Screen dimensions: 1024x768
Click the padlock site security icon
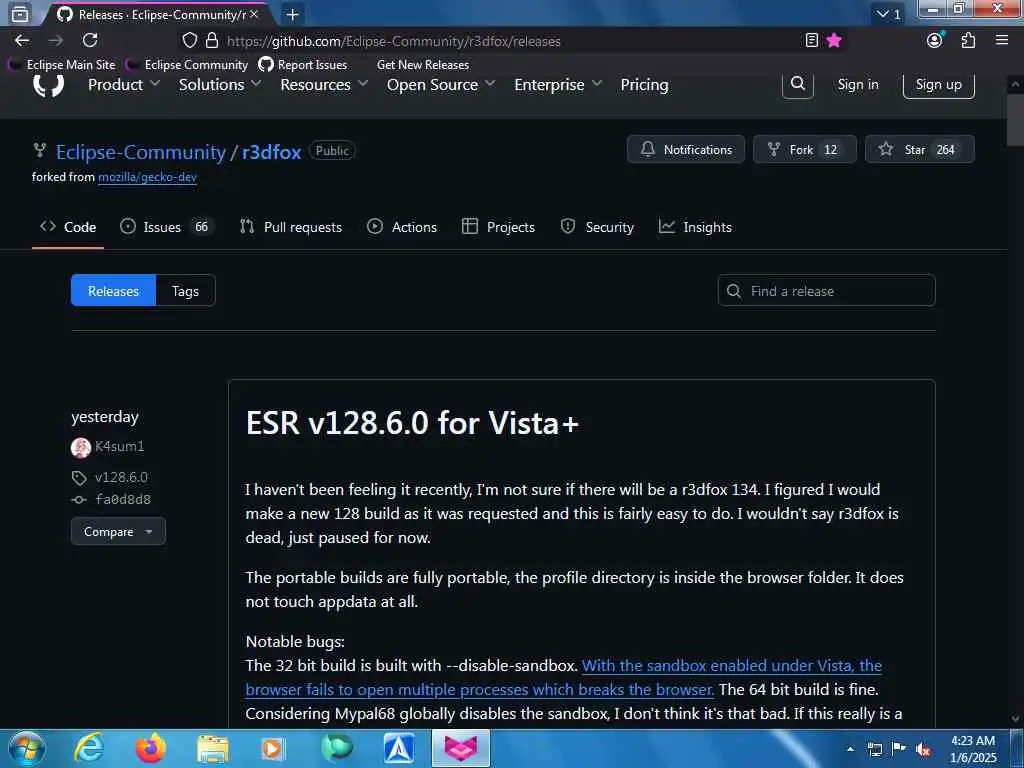pos(212,40)
